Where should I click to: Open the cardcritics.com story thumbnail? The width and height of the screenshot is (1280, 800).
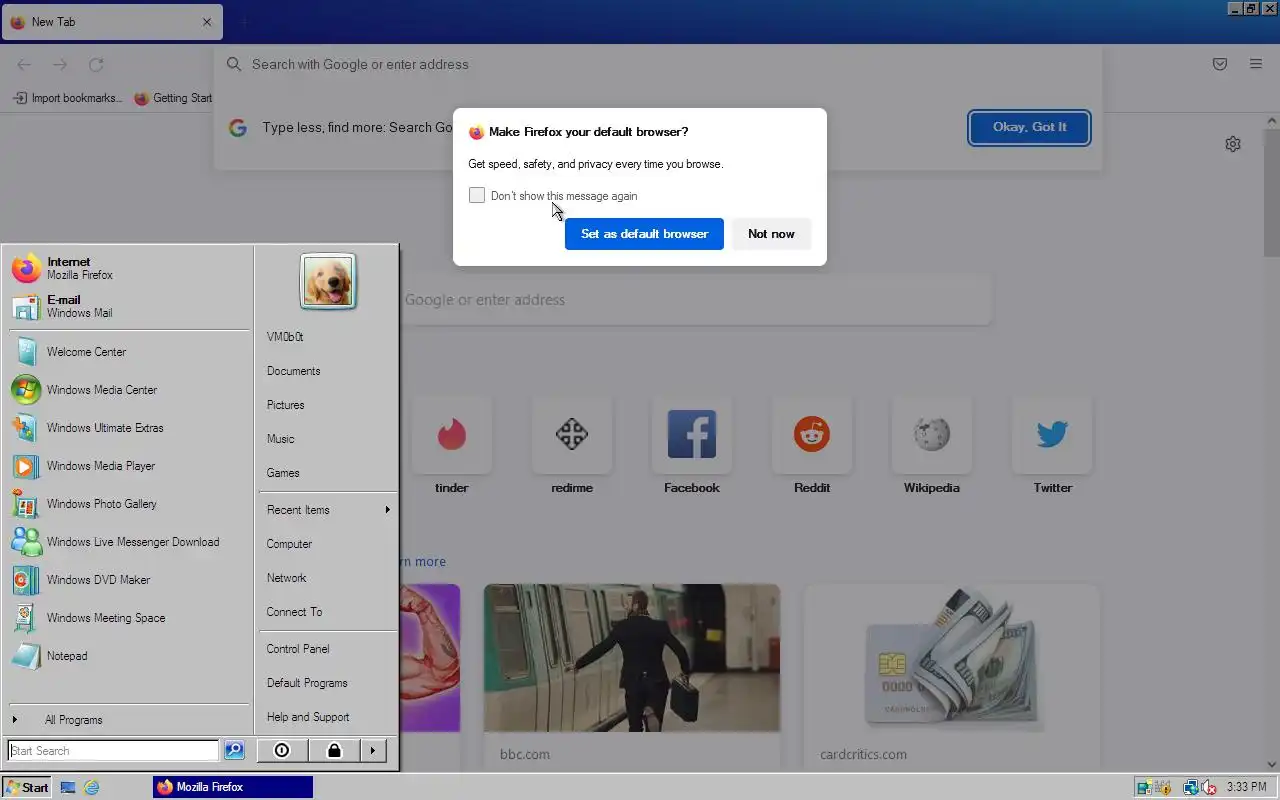(x=952, y=658)
